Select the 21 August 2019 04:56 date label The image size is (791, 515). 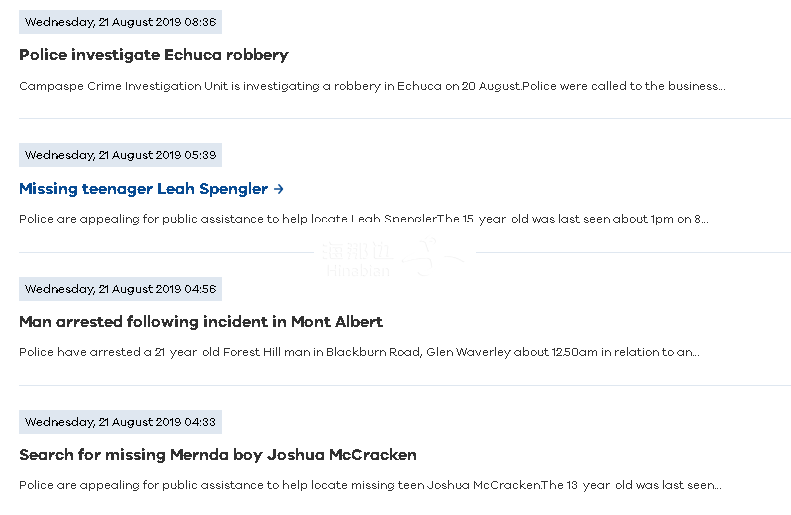click(x=120, y=289)
